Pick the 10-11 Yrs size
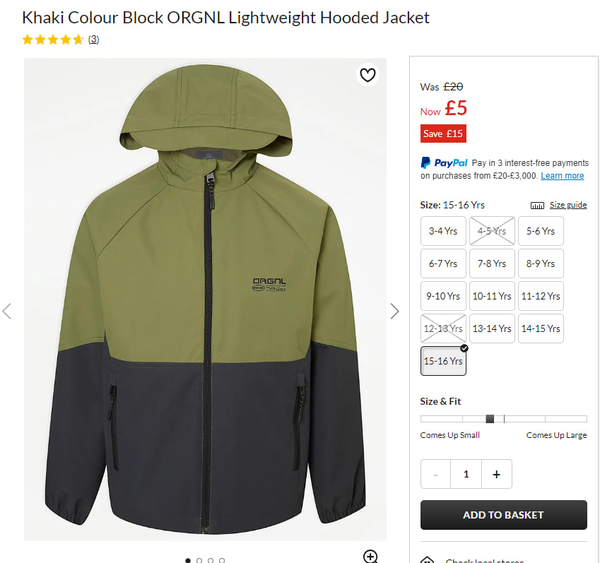The height and width of the screenshot is (563, 600). [492, 296]
